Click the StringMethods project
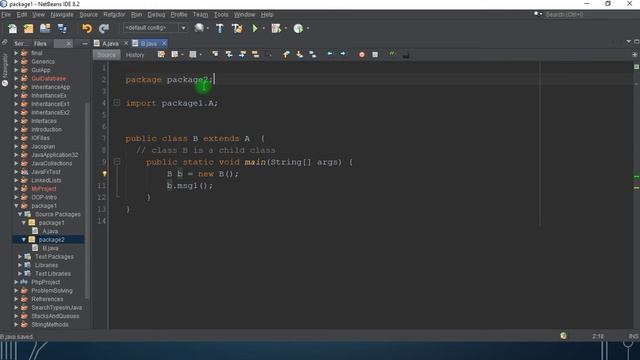The image size is (640, 360). pyautogui.click(x=50, y=324)
